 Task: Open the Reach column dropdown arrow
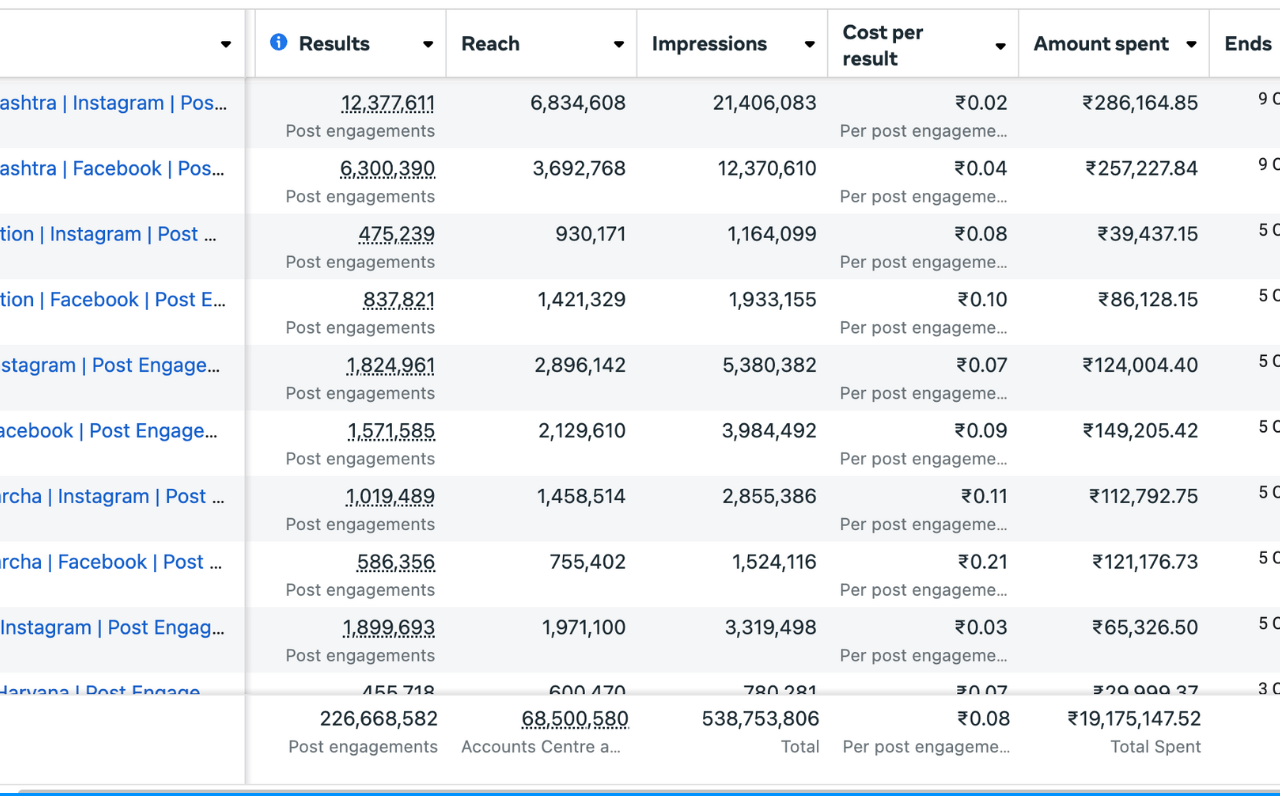click(x=619, y=44)
